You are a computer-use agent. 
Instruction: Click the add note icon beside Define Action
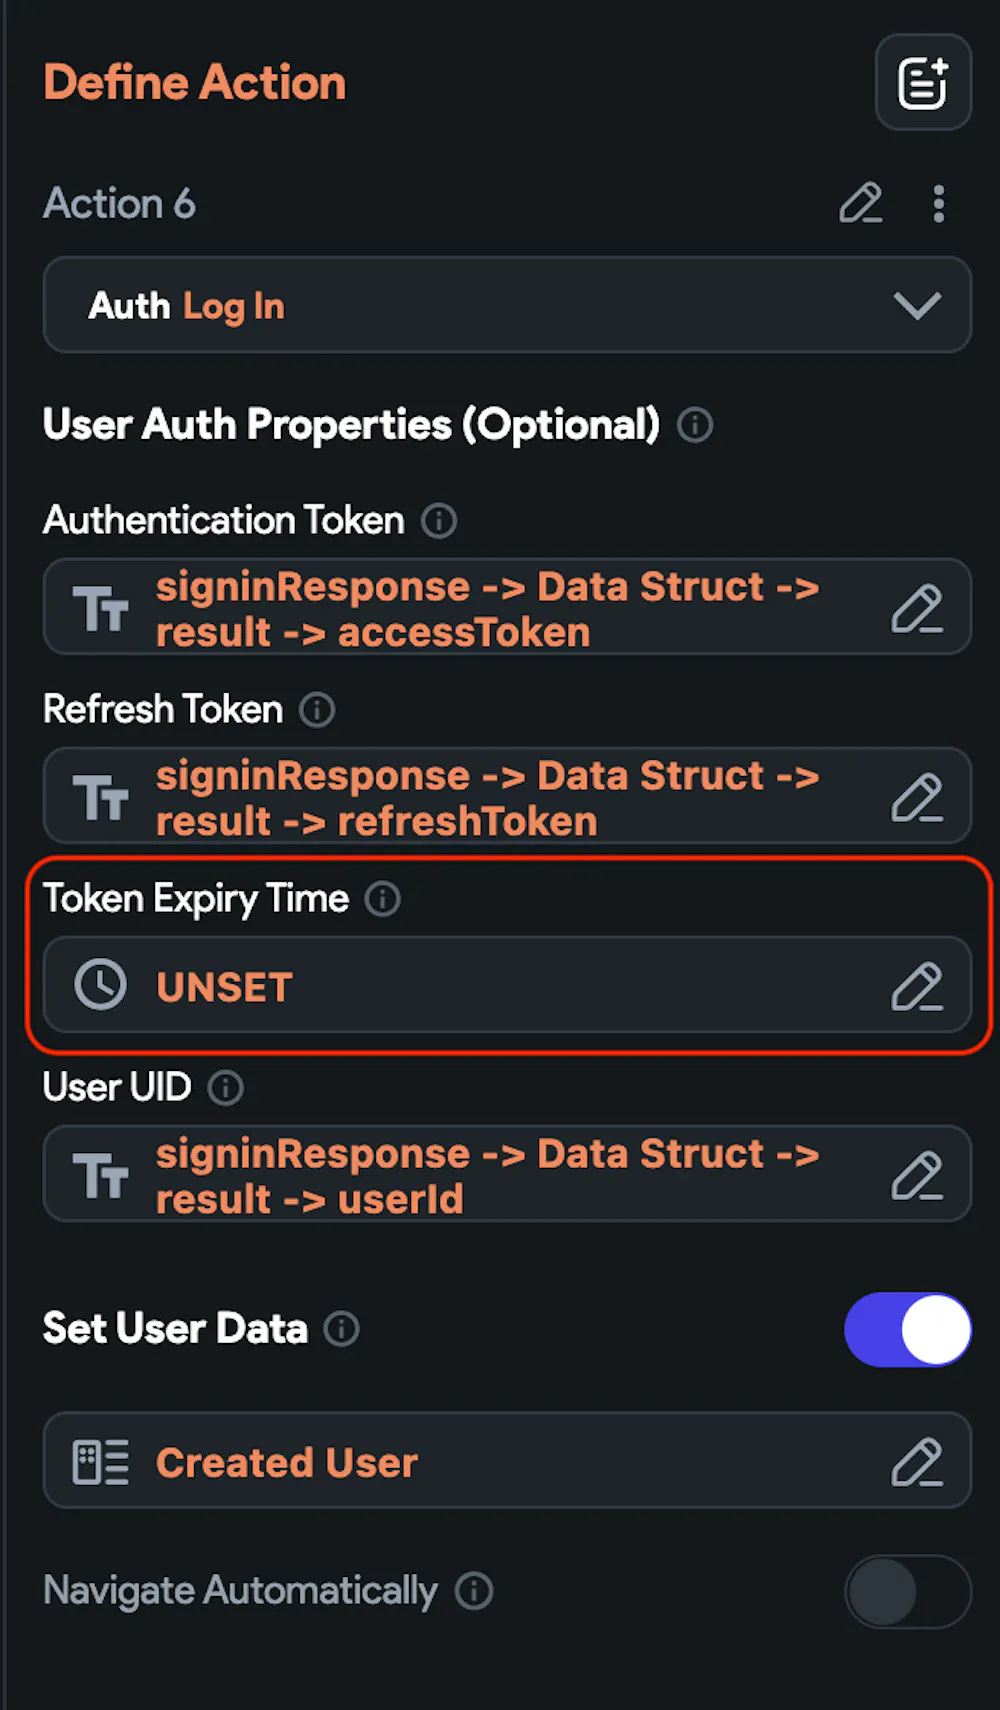(x=922, y=82)
